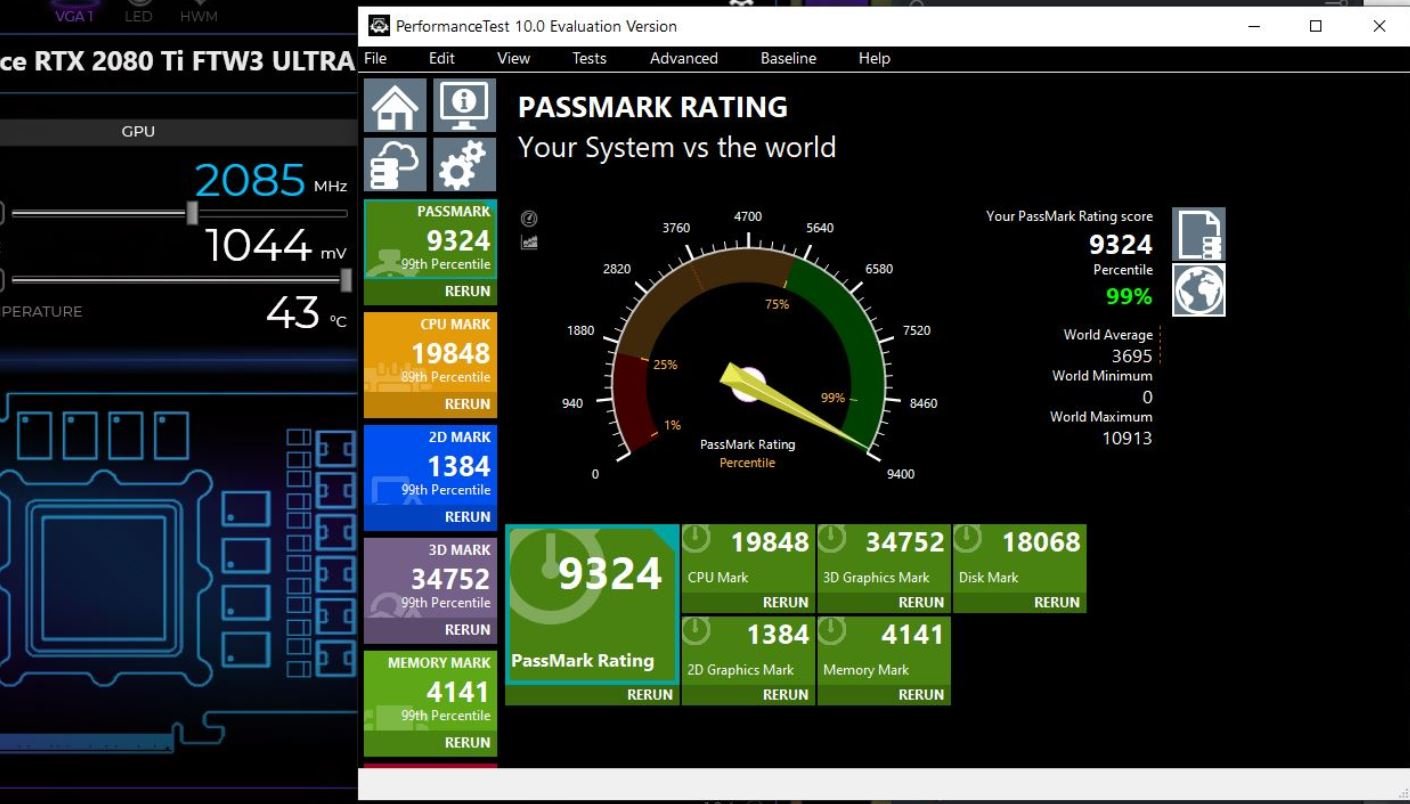Open the Home screen icon

[x=395, y=105]
